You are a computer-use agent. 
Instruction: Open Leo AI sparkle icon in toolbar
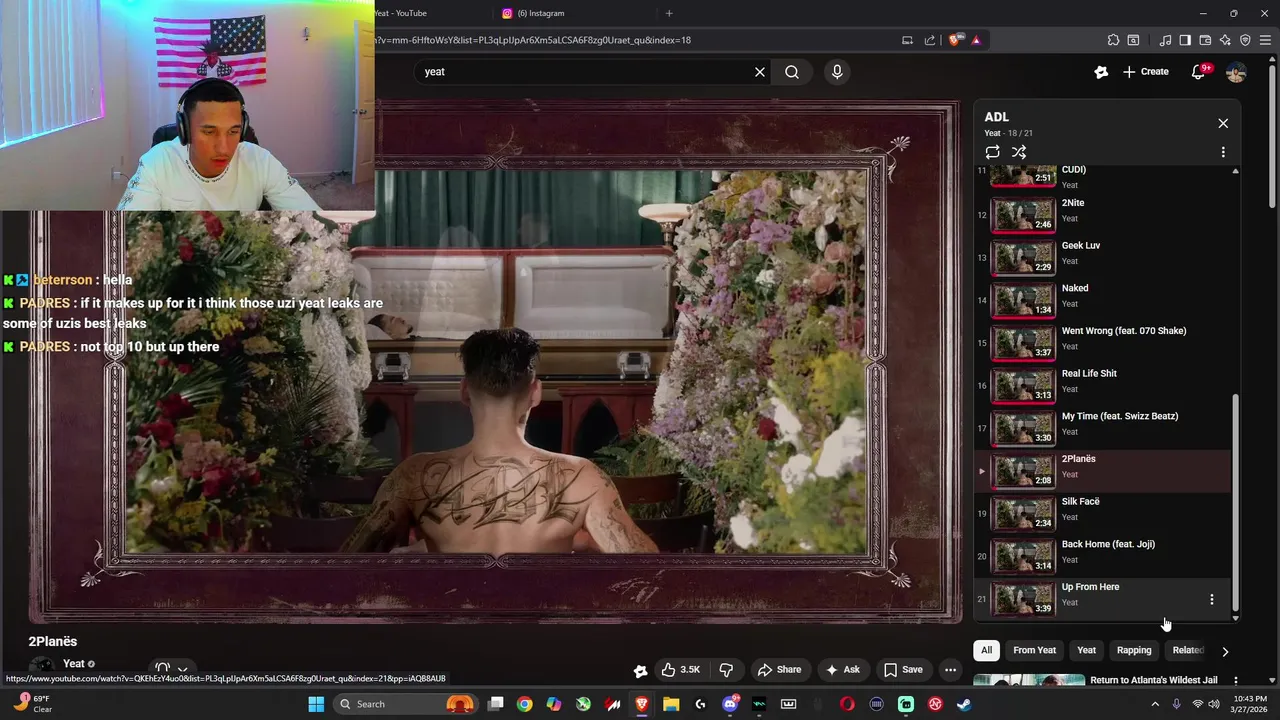[x=1225, y=40]
